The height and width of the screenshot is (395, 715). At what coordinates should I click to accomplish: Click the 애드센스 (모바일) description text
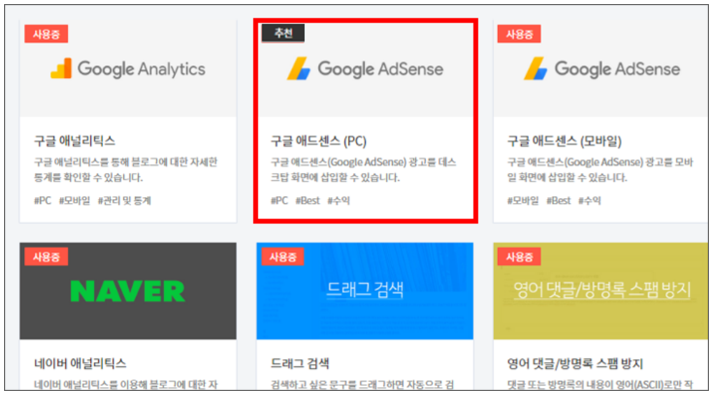(x=600, y=170)
